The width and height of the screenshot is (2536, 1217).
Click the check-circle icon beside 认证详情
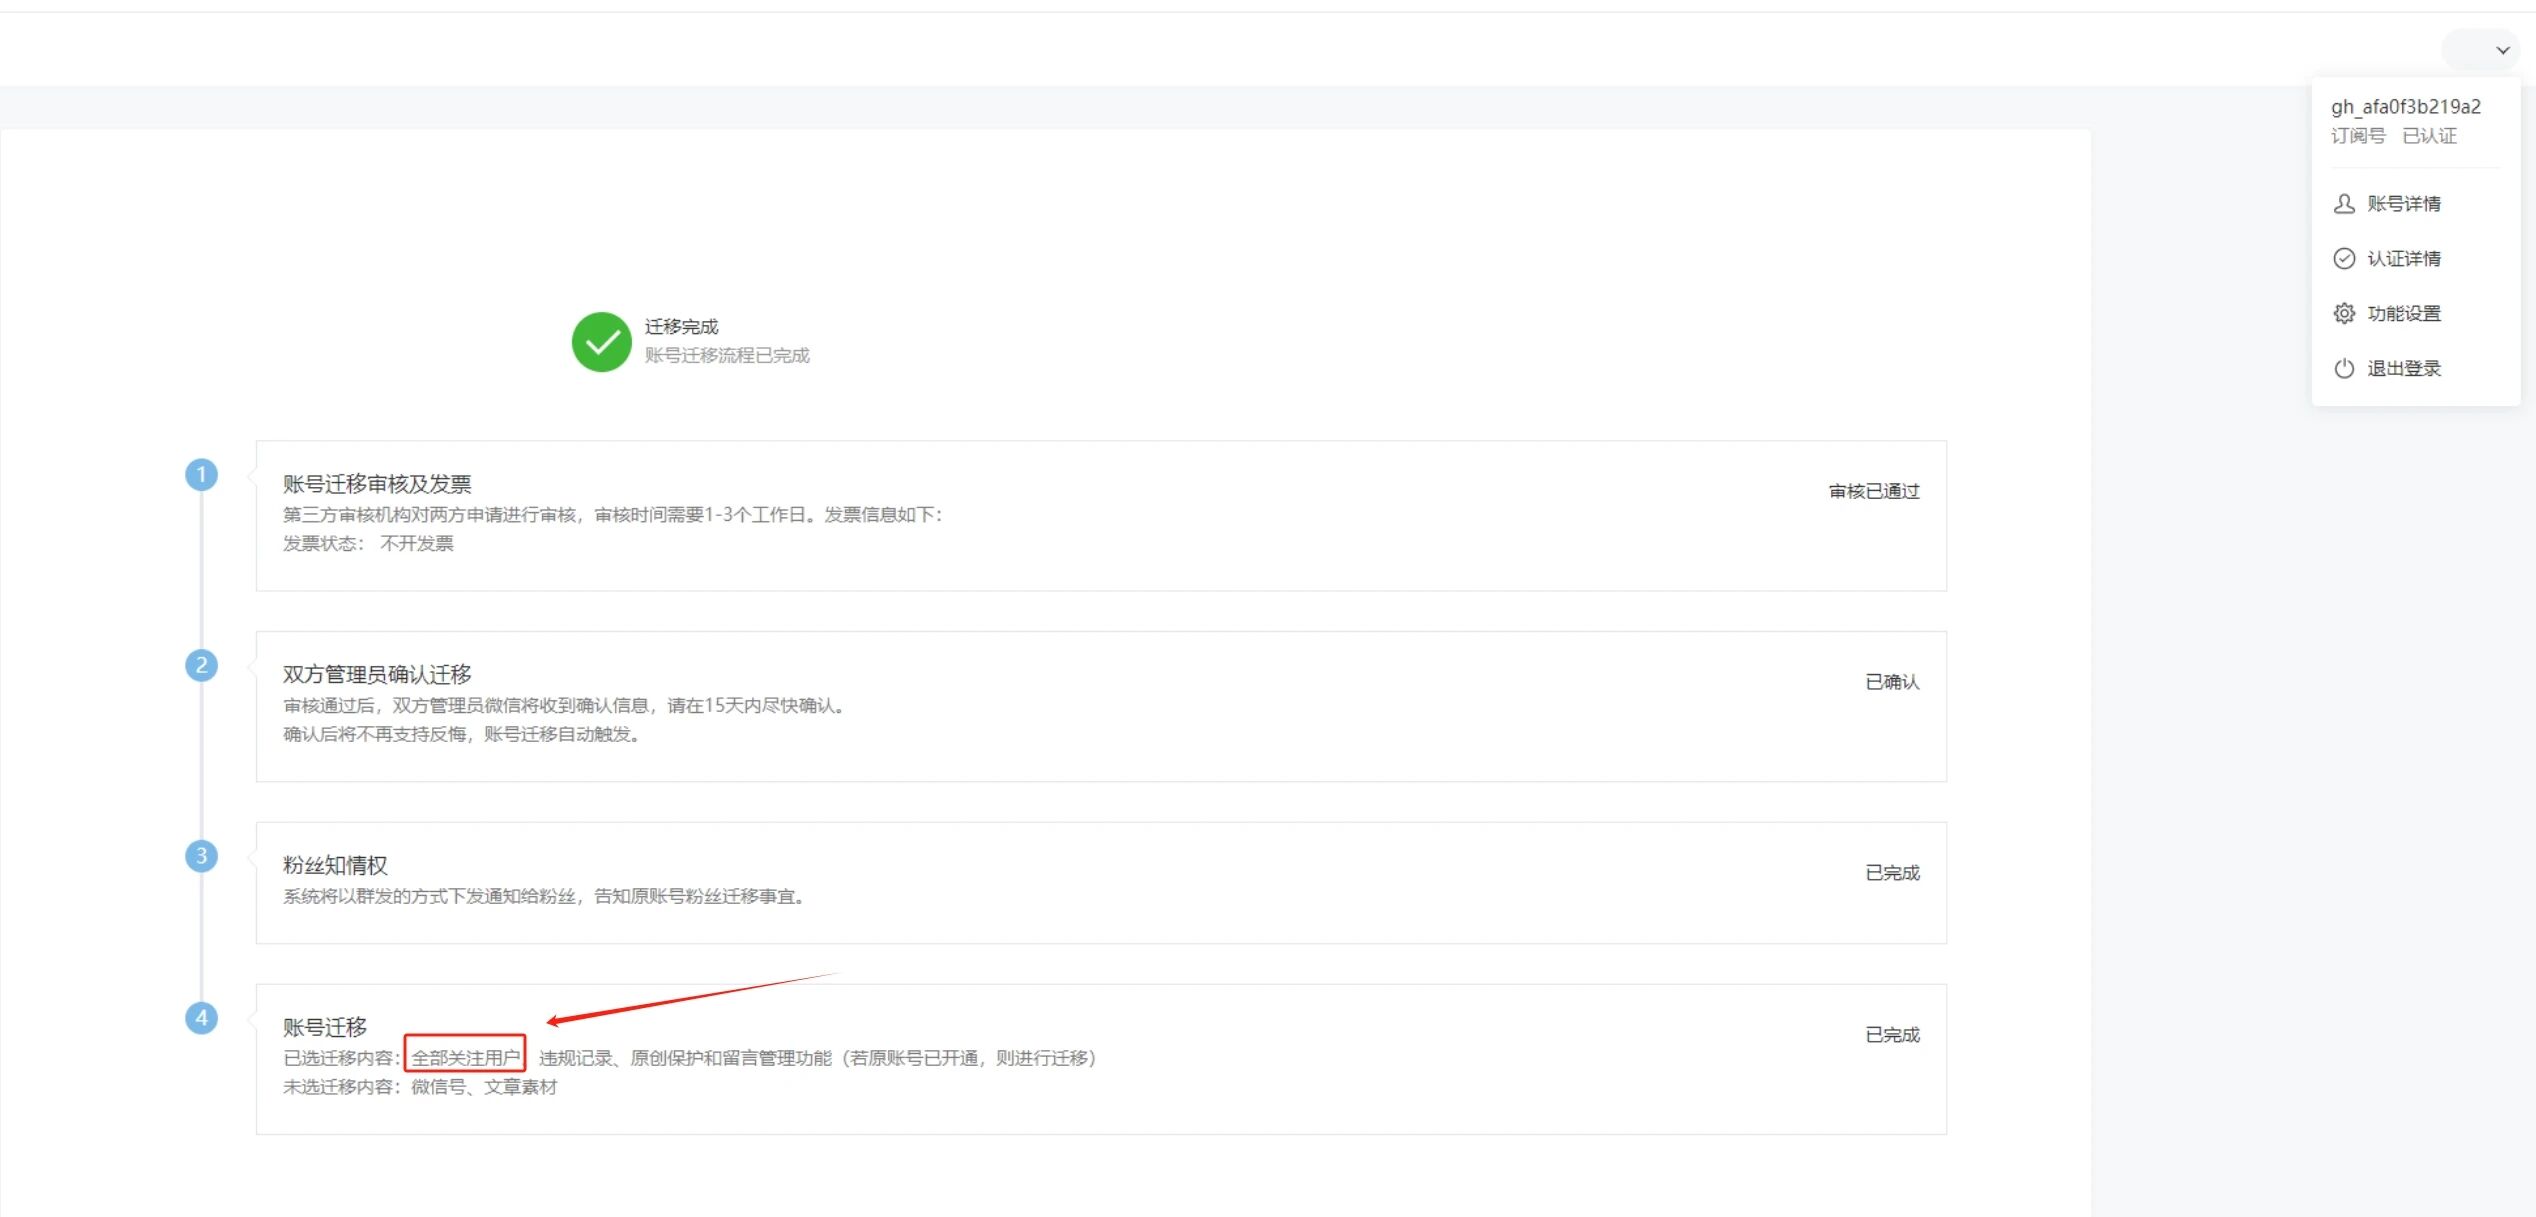tap(2344, 259)
